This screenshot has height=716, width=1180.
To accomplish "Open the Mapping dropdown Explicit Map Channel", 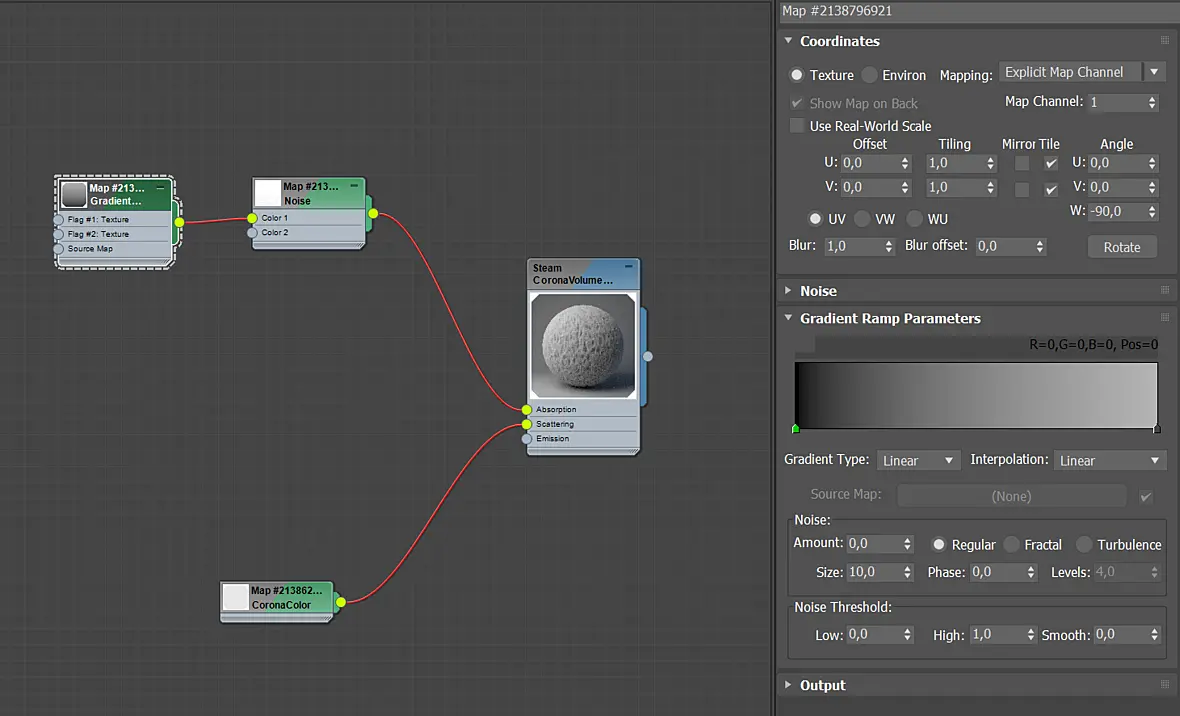I will point(1082,72).
